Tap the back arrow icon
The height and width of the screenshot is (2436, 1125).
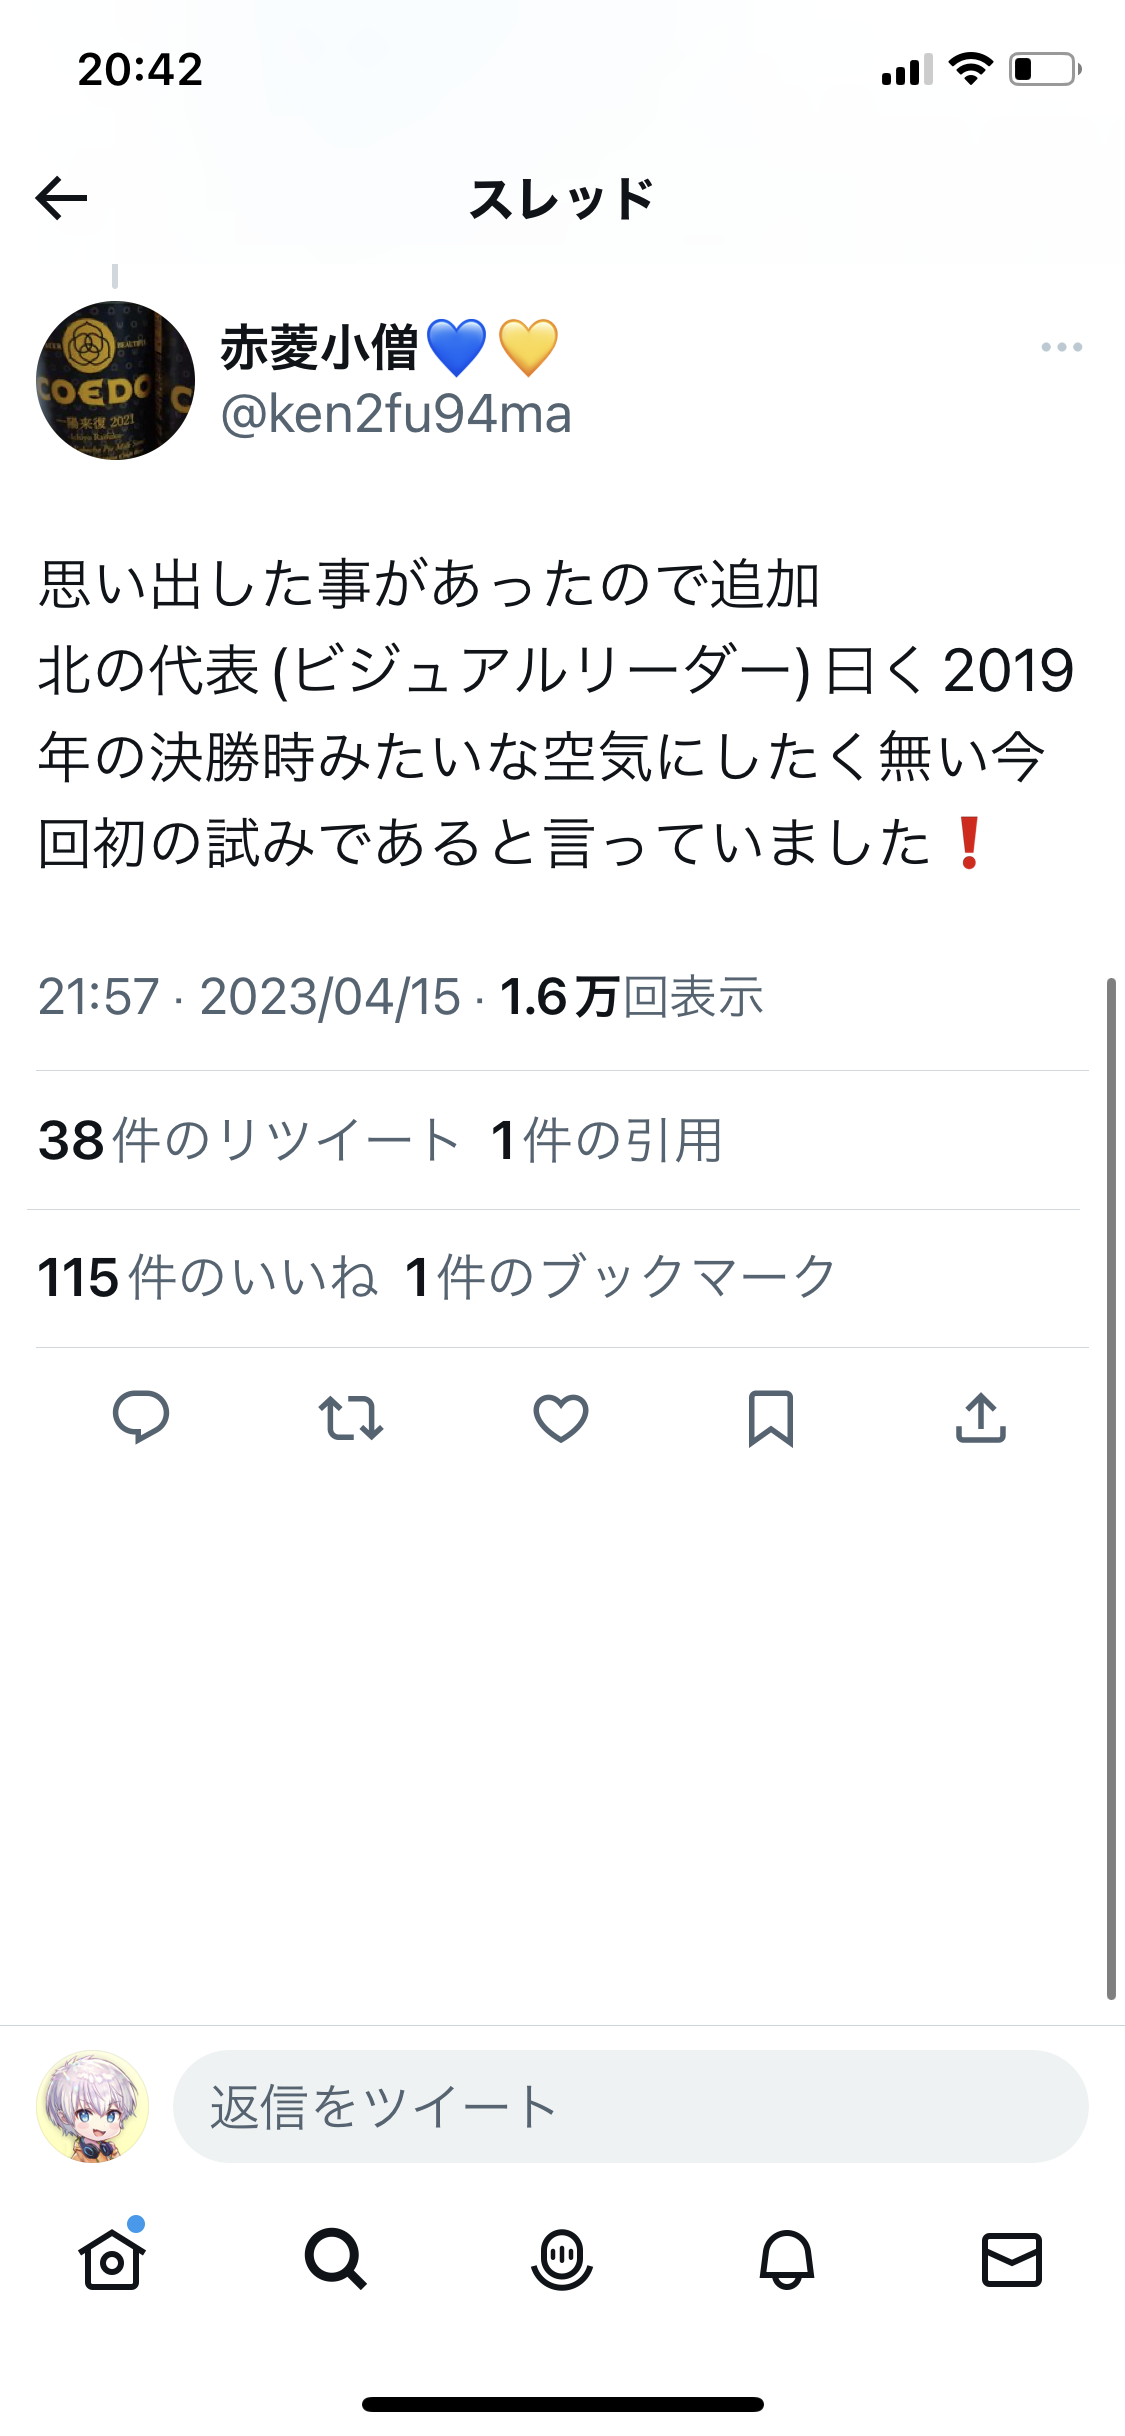[61, 198]
